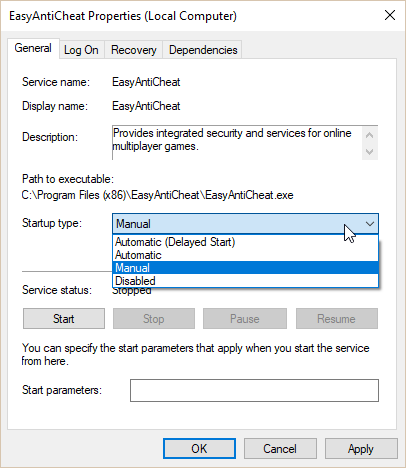Close the EasyAntiCheat Properties window
The image size is (406, 468).
coord(390,15)
